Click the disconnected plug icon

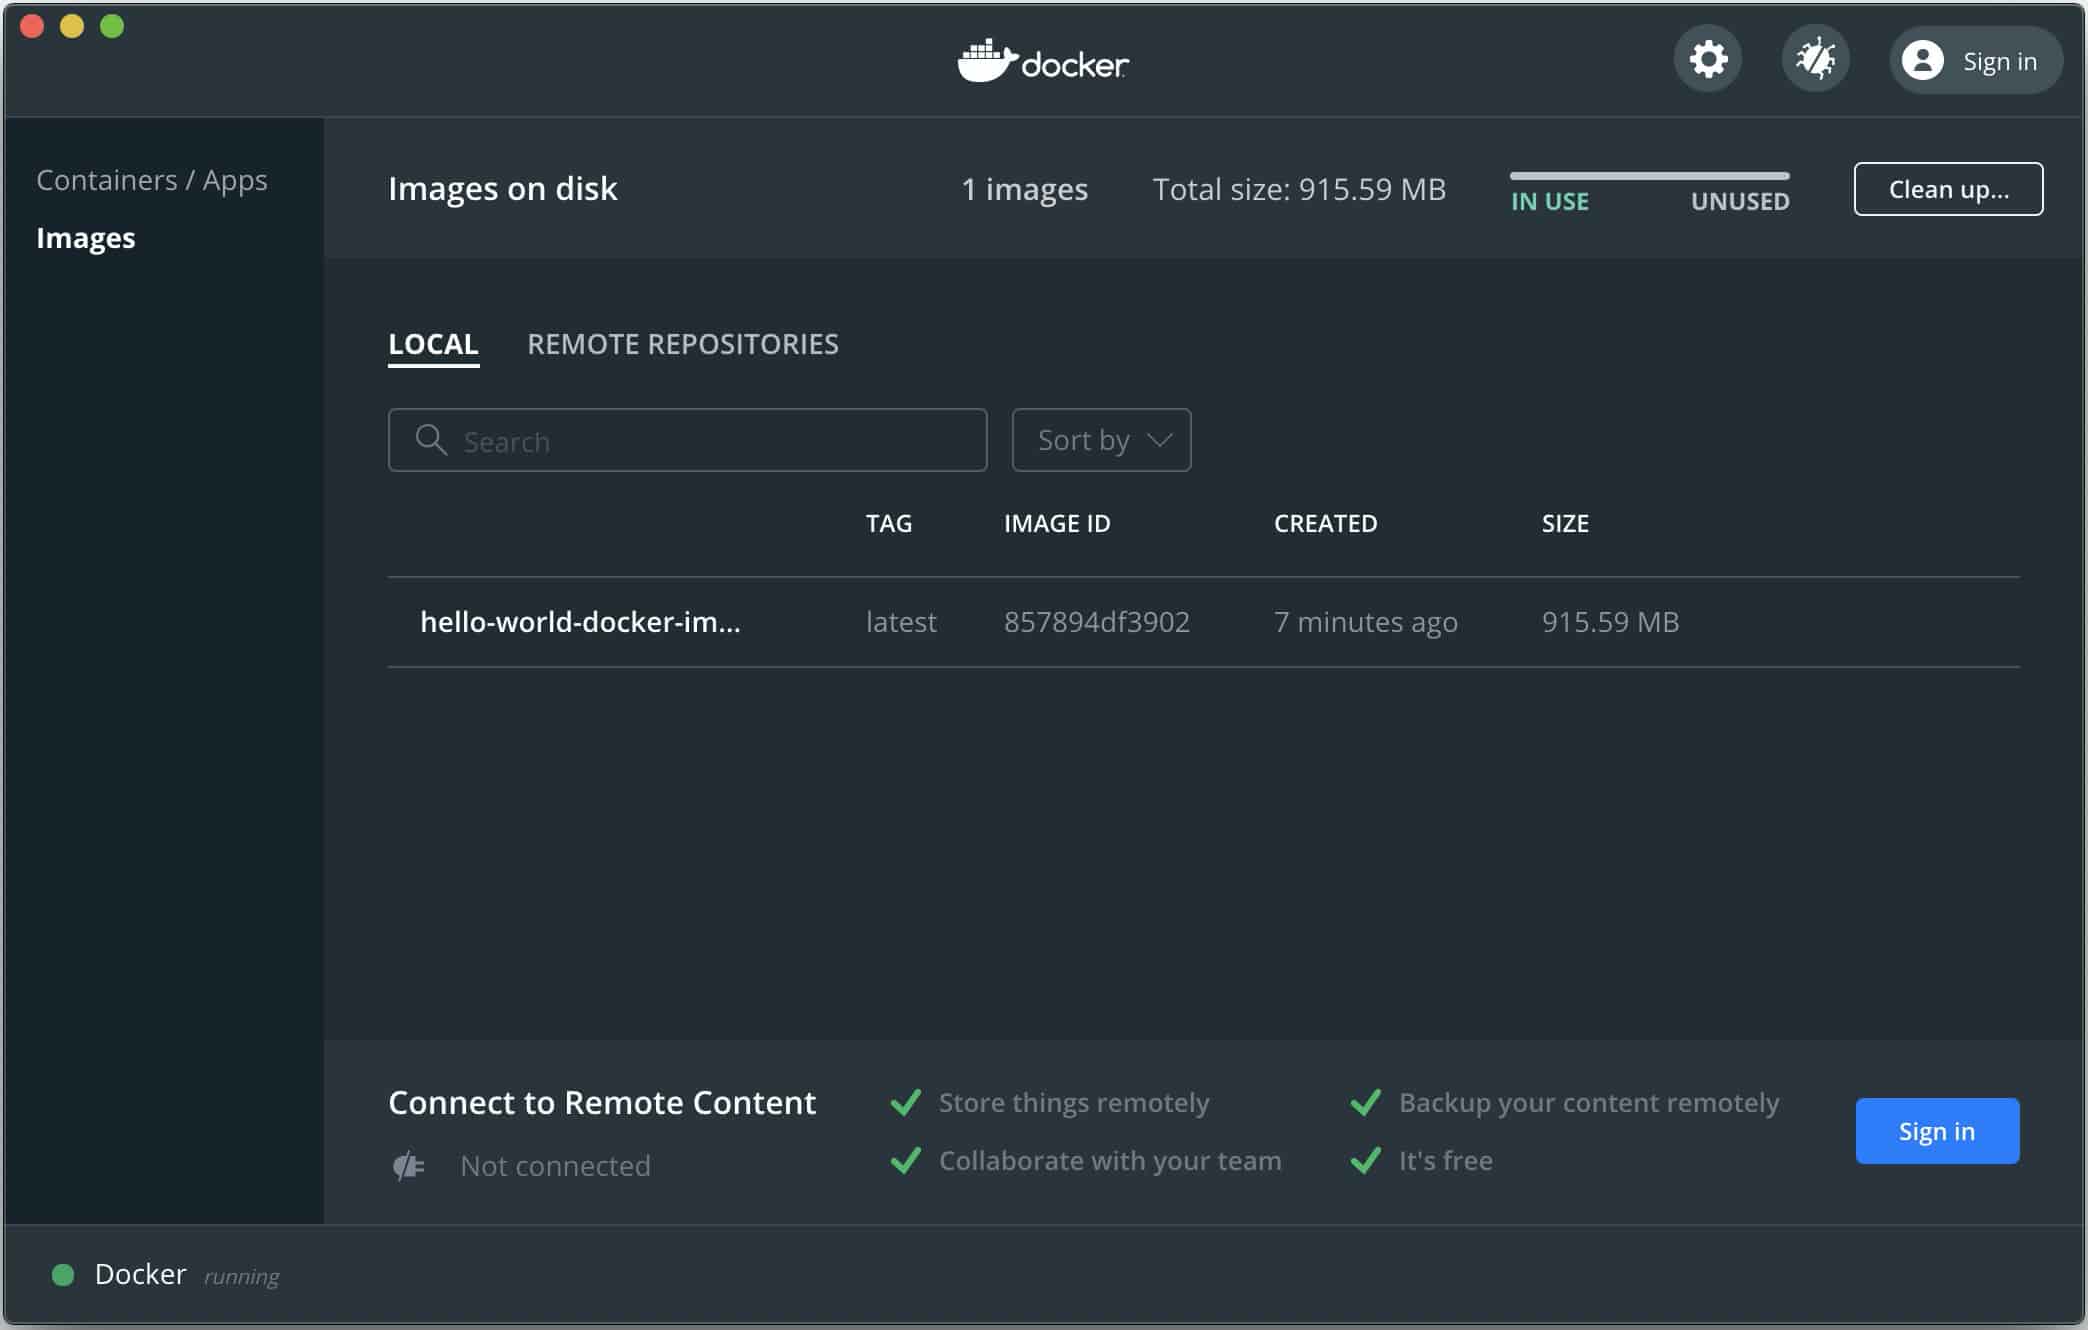[x=408, y=1165]
